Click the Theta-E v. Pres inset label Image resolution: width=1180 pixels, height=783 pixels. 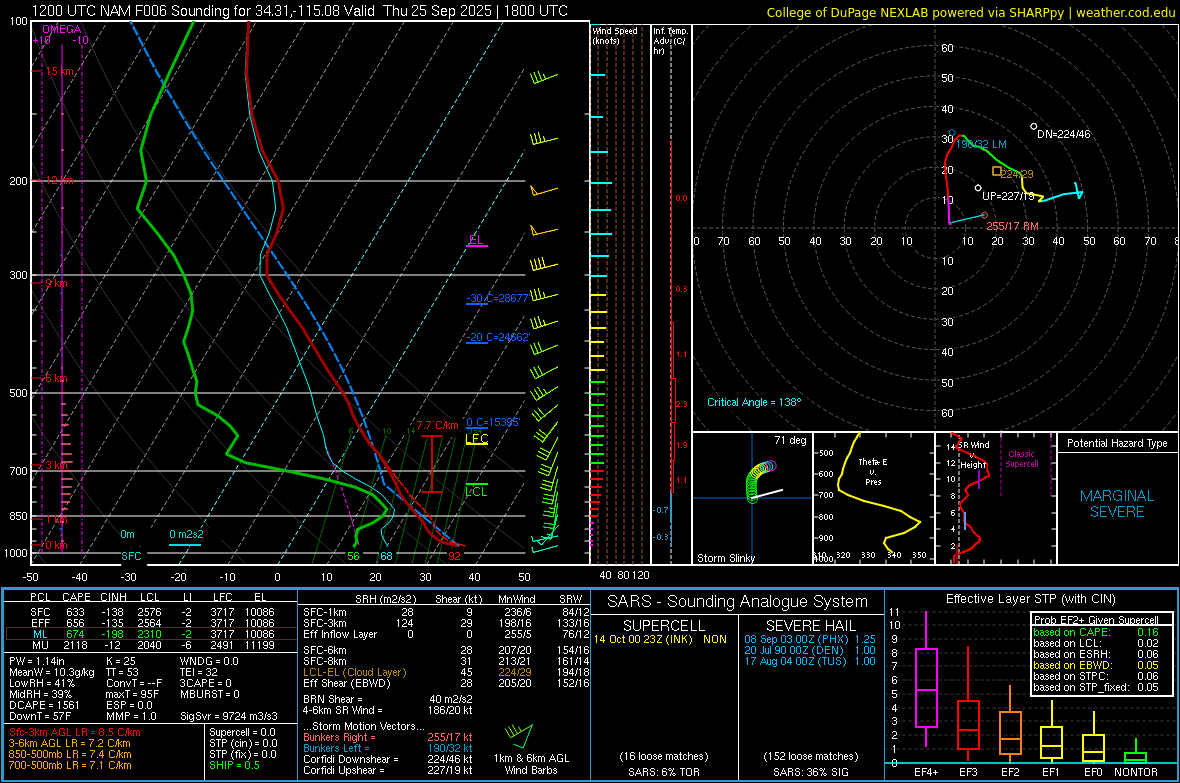pos(873,471)
